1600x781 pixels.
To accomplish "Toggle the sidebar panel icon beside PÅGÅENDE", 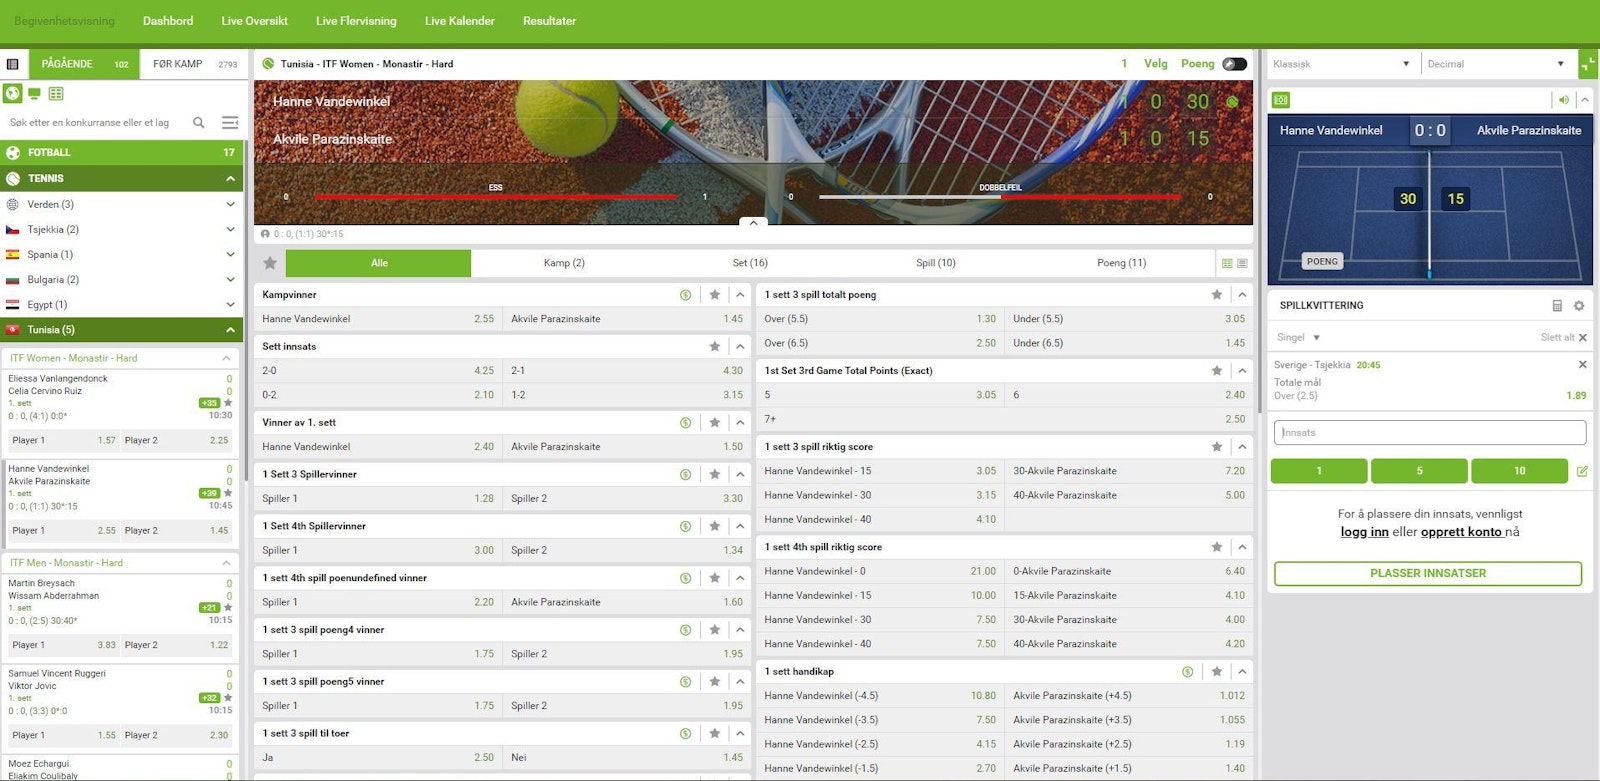I will coord(13,64).
